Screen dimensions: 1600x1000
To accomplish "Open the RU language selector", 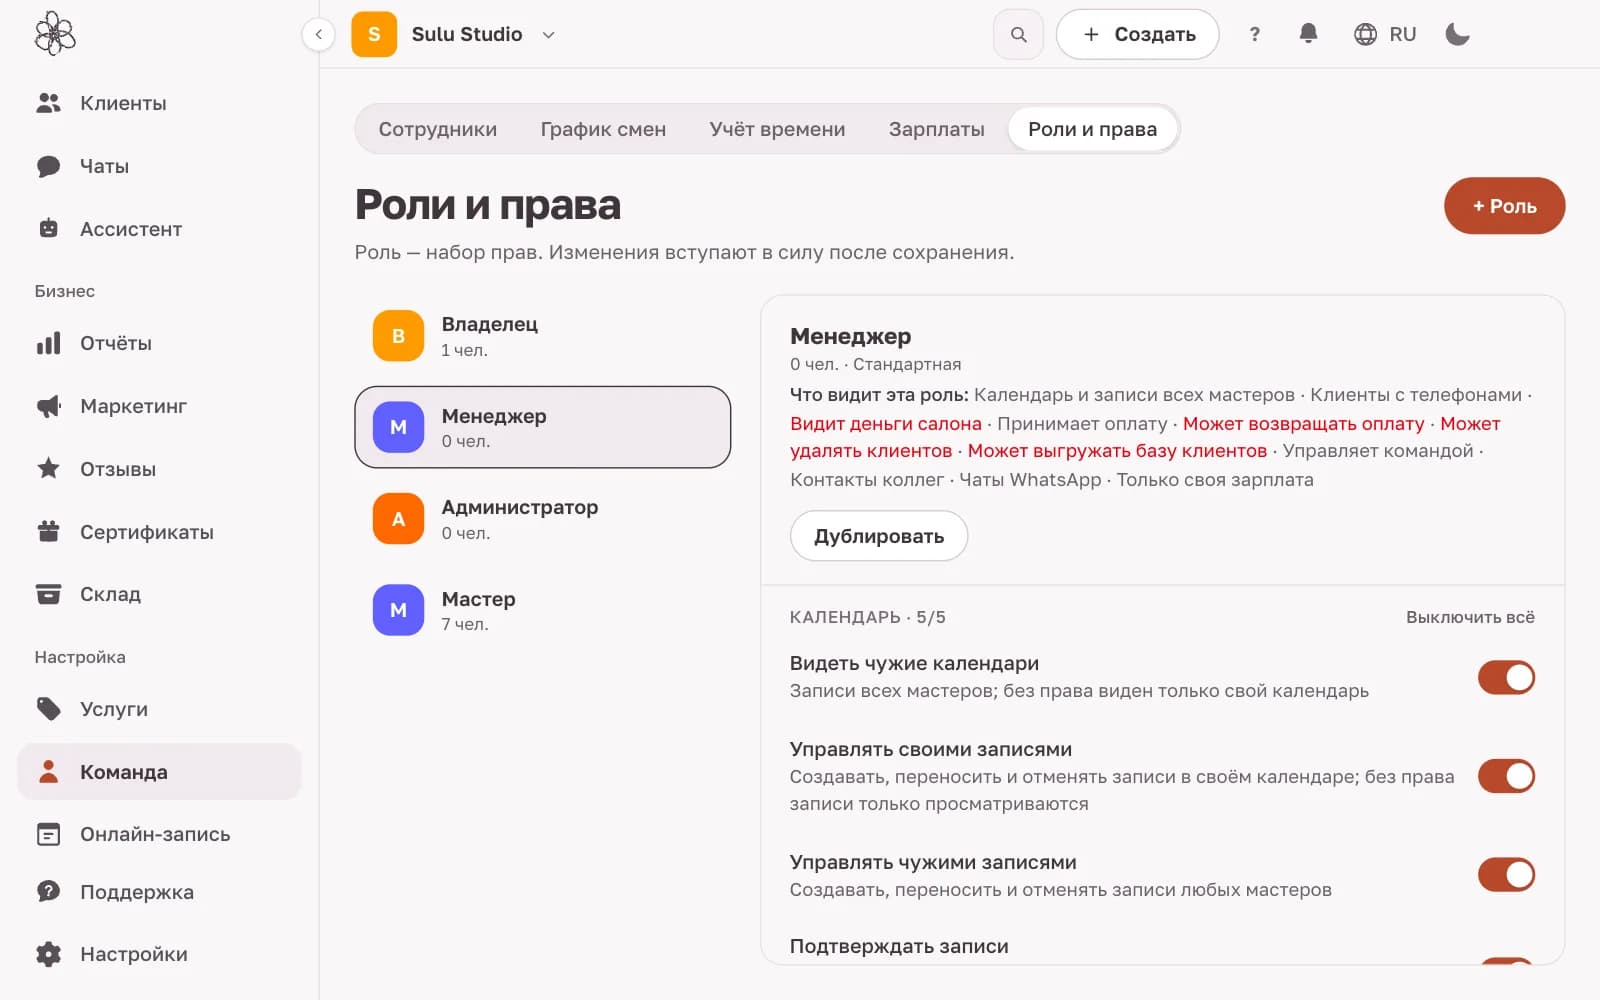I will coord(1385,34).
